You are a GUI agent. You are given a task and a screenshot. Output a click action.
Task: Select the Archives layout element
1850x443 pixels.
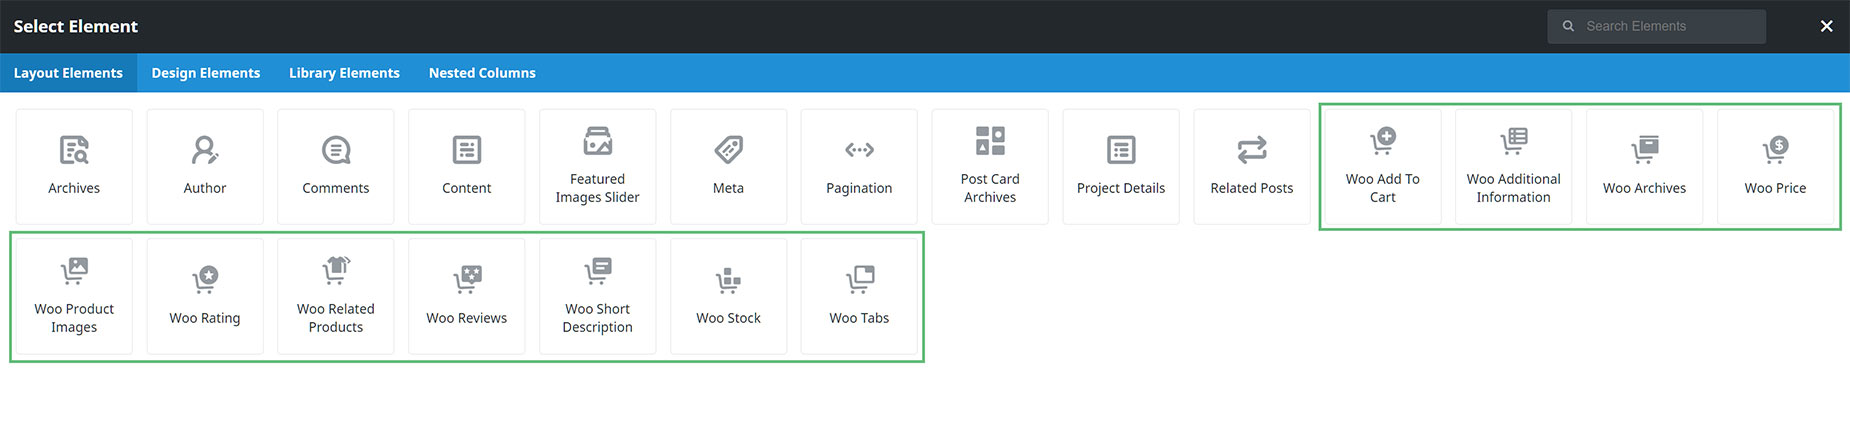(x=74, y=166)
